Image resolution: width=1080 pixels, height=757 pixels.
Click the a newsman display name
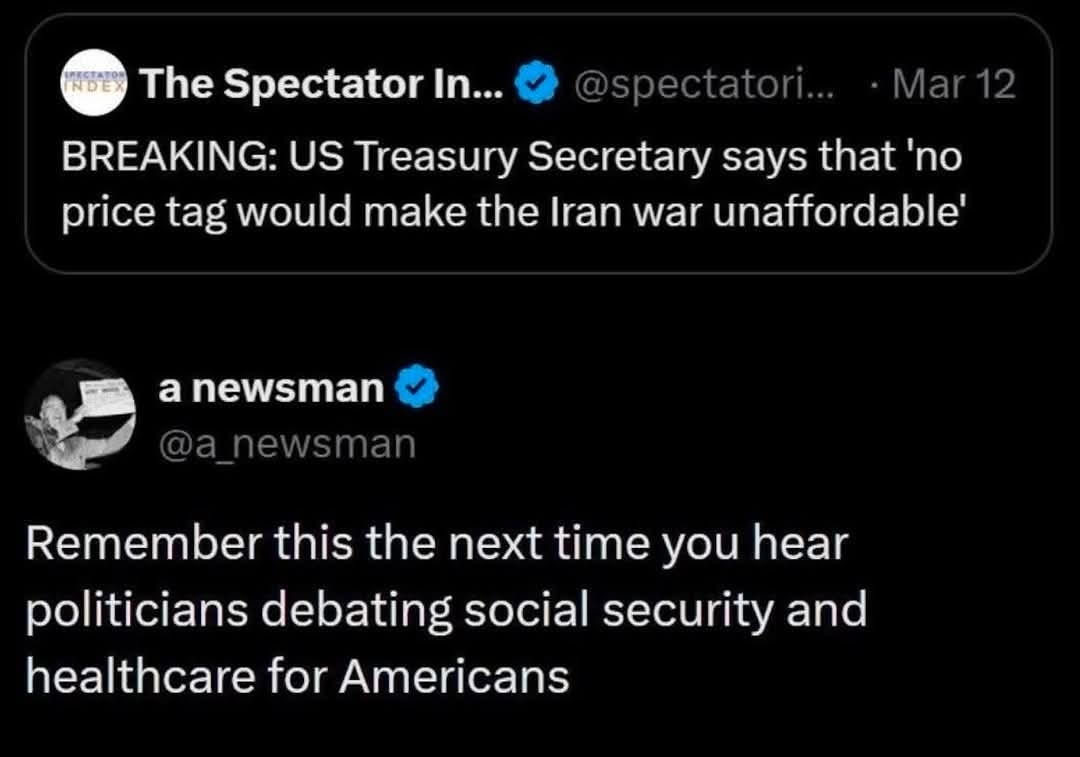coord(271,388)
